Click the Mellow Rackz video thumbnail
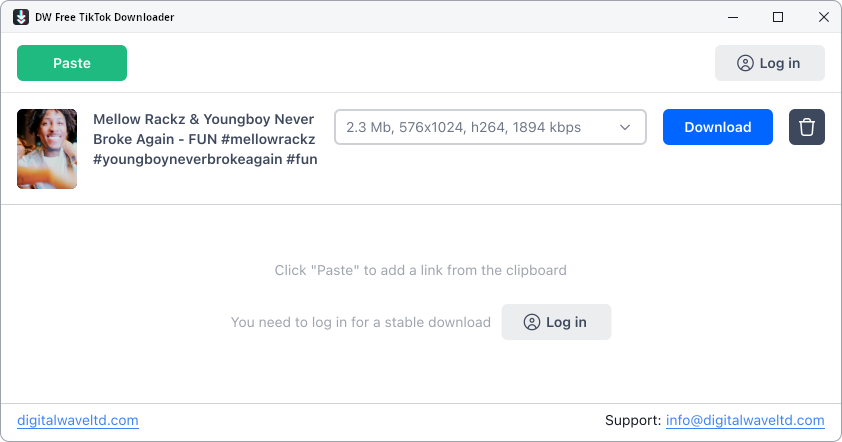The image size is (842, 442). [x=47, y=149]
